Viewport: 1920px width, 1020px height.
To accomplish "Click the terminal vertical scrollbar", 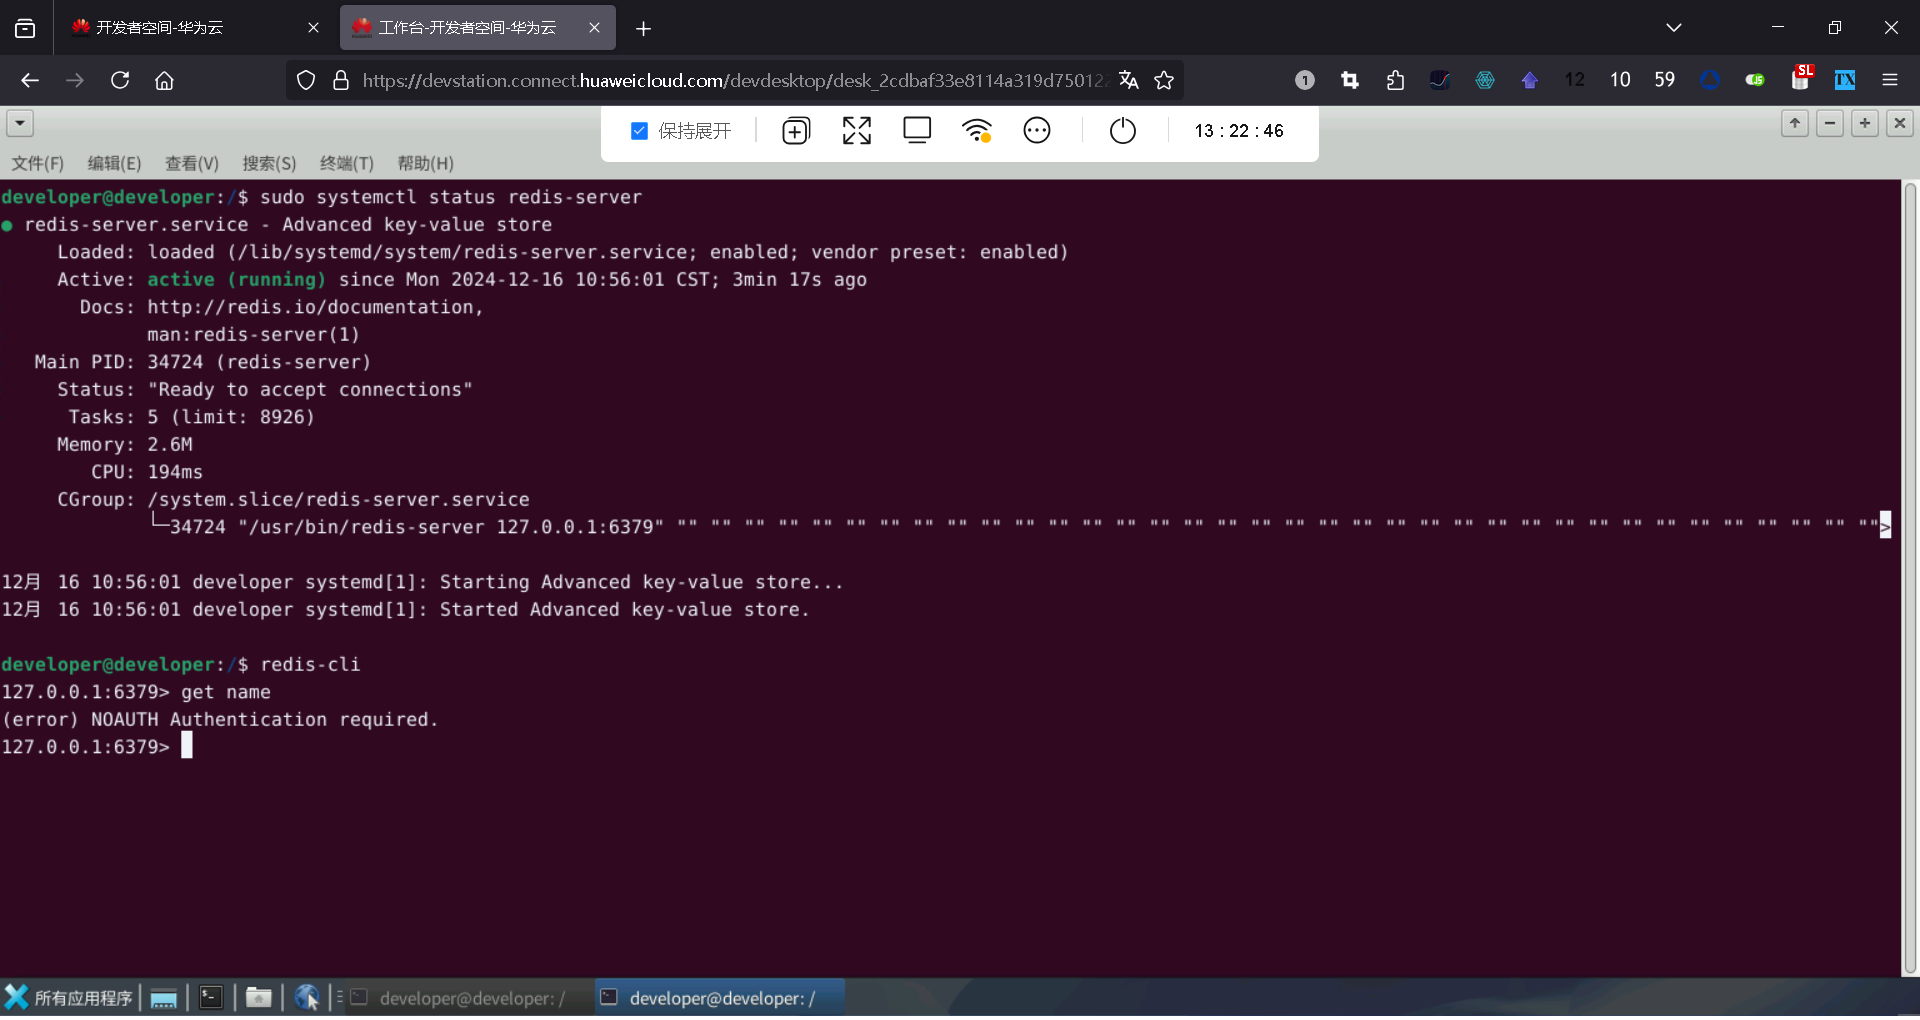I will [x=1910, y=578].
